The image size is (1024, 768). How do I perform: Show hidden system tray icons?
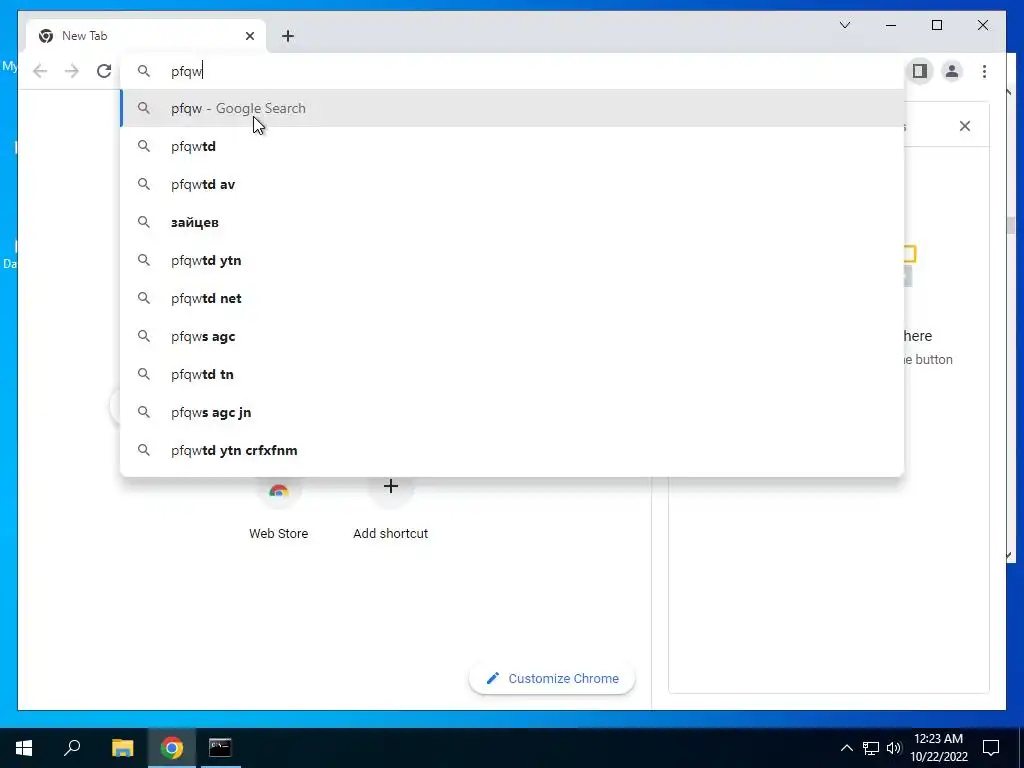(846, 748)
